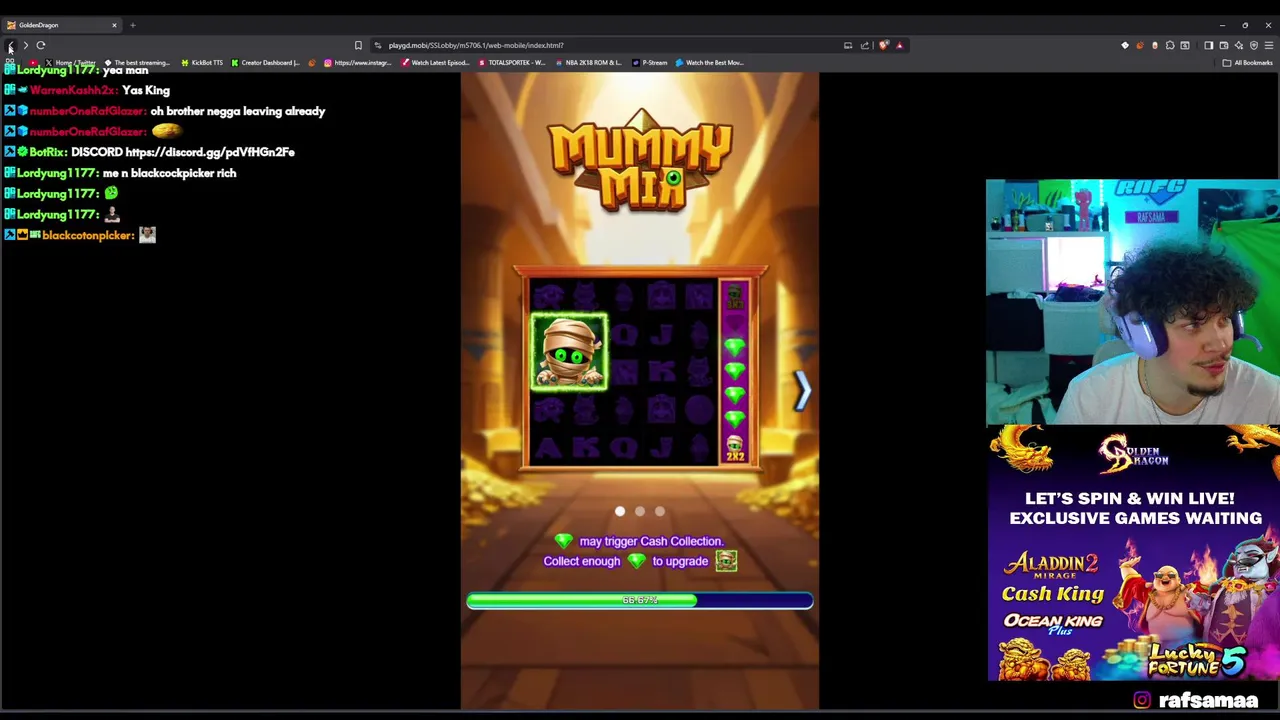
Task: Open the YouTube bookmark icon
Action: (x=33, y=62)
